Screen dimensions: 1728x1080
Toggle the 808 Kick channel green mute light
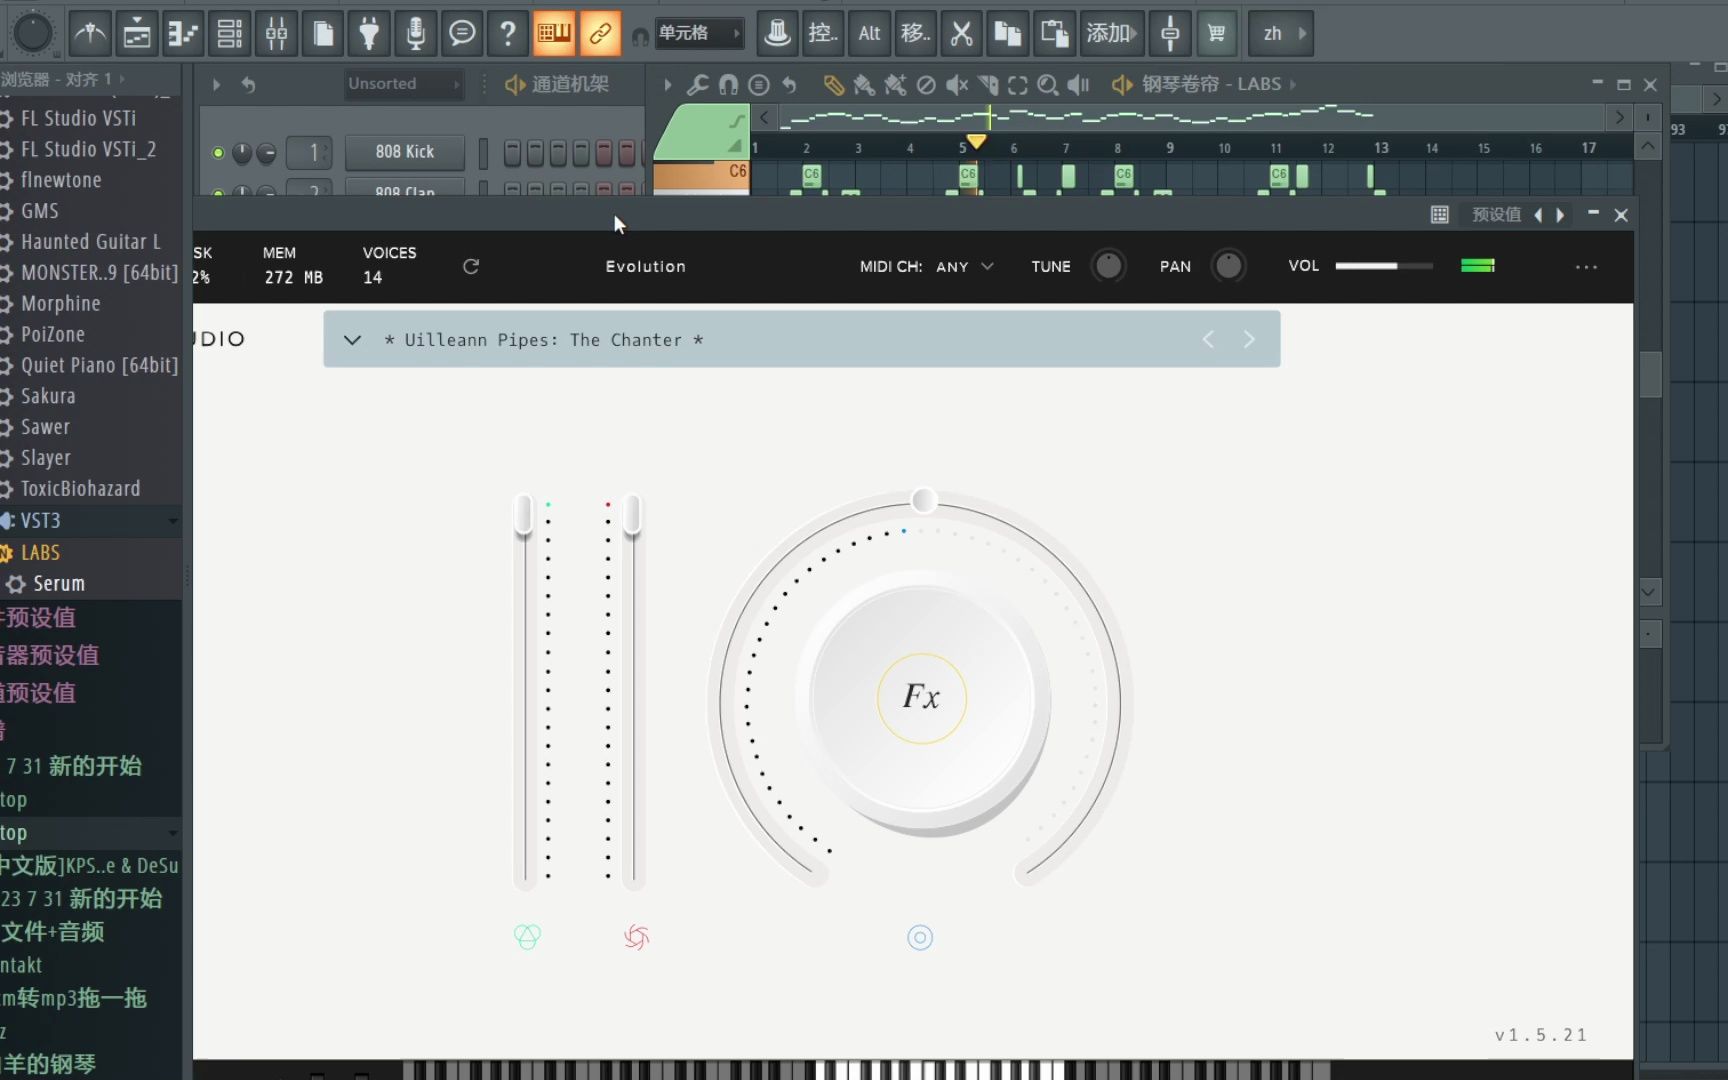[218, 153]
